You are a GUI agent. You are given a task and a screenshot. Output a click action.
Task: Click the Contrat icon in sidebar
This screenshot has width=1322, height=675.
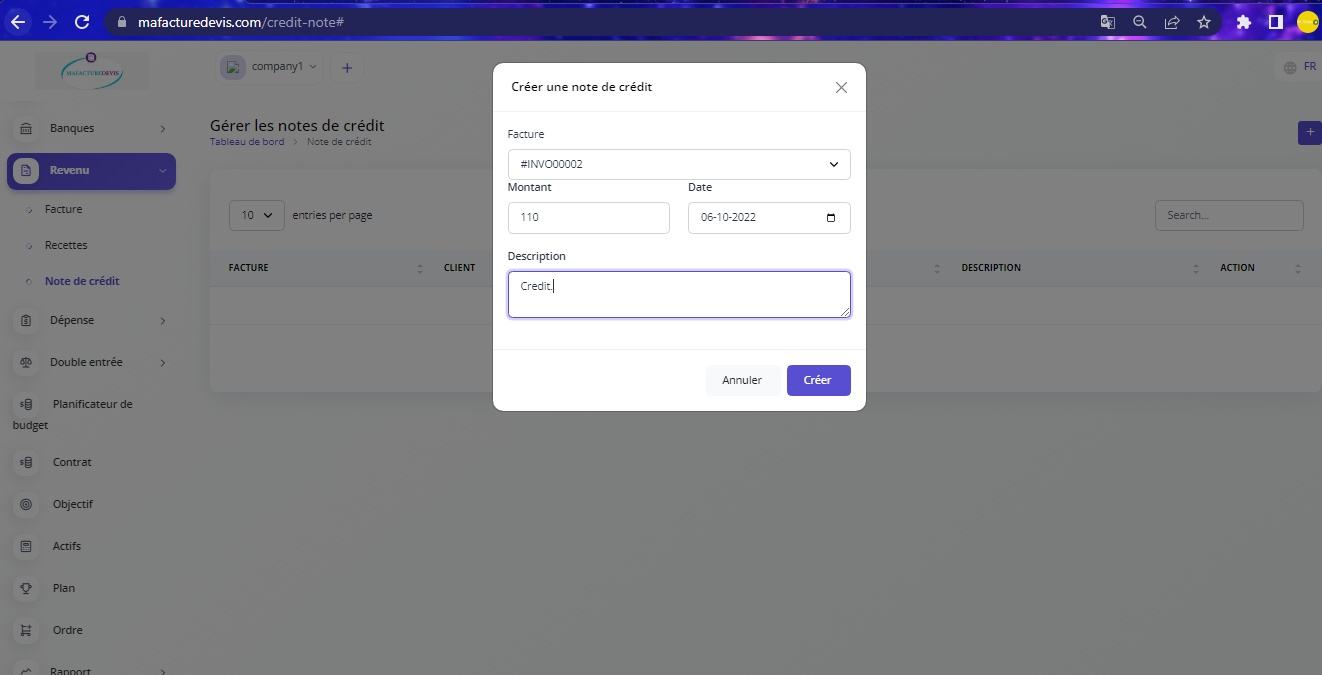coord(26,462)
